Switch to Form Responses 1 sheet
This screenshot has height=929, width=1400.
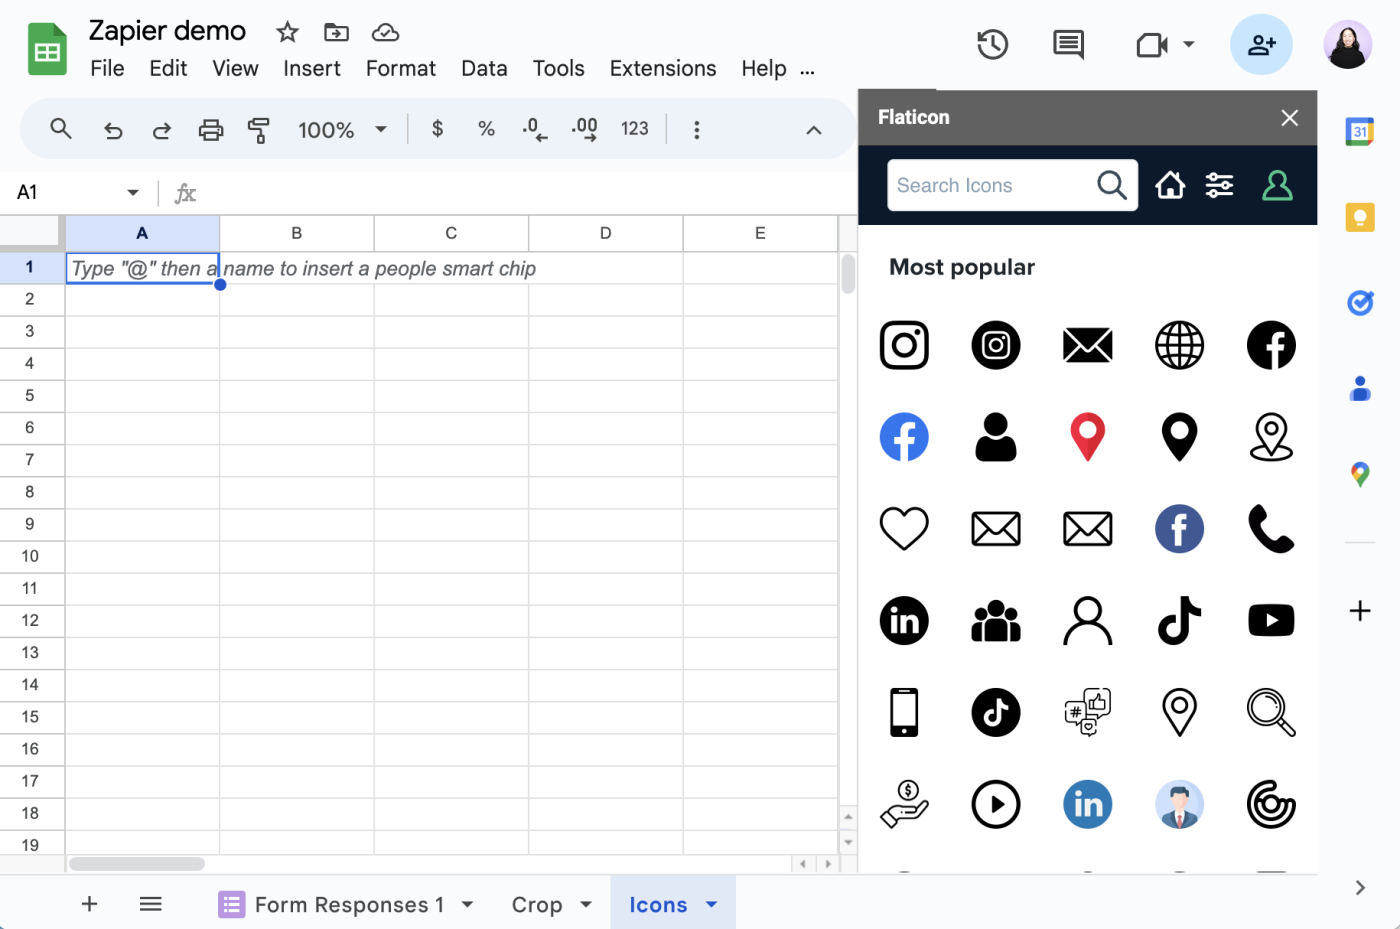(x=349, y=904)
